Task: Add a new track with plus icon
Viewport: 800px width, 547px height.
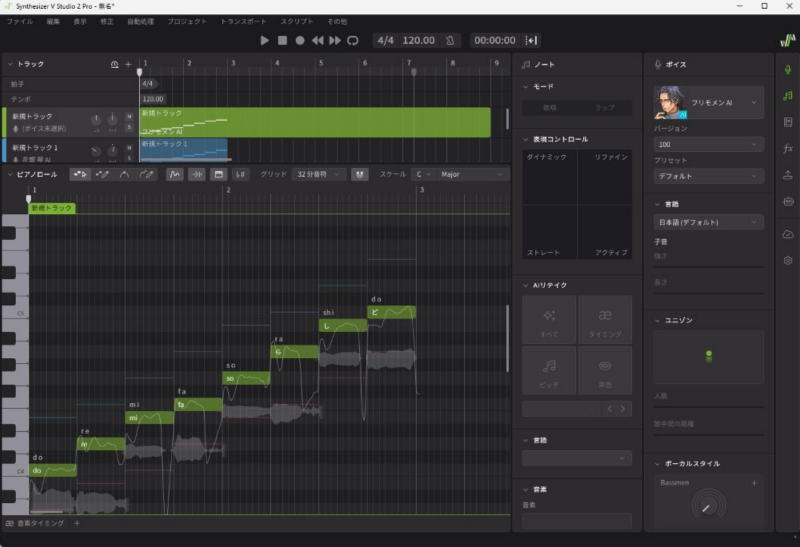Action: pyautogui.click(x=128, y=64)
